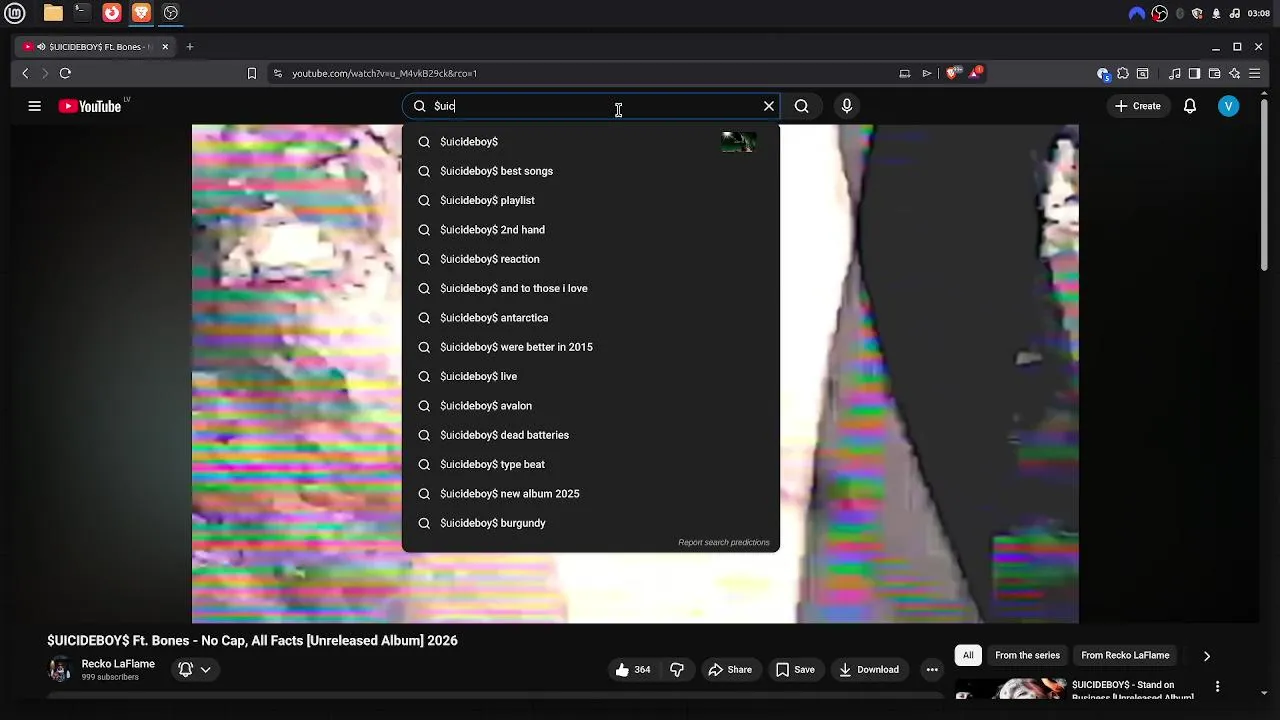The height and width of the screenshot is (720, 1280).
Task: Launch the Terminal from panel
Action: click(x=82, y=13)
